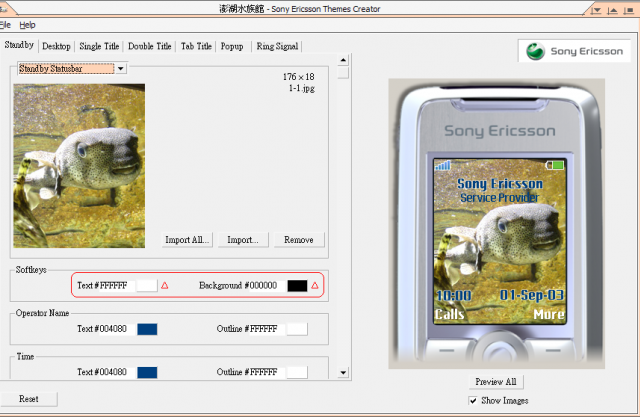Open the File menu
This screenshot has width=640, height=417.
tap(5, 25)
